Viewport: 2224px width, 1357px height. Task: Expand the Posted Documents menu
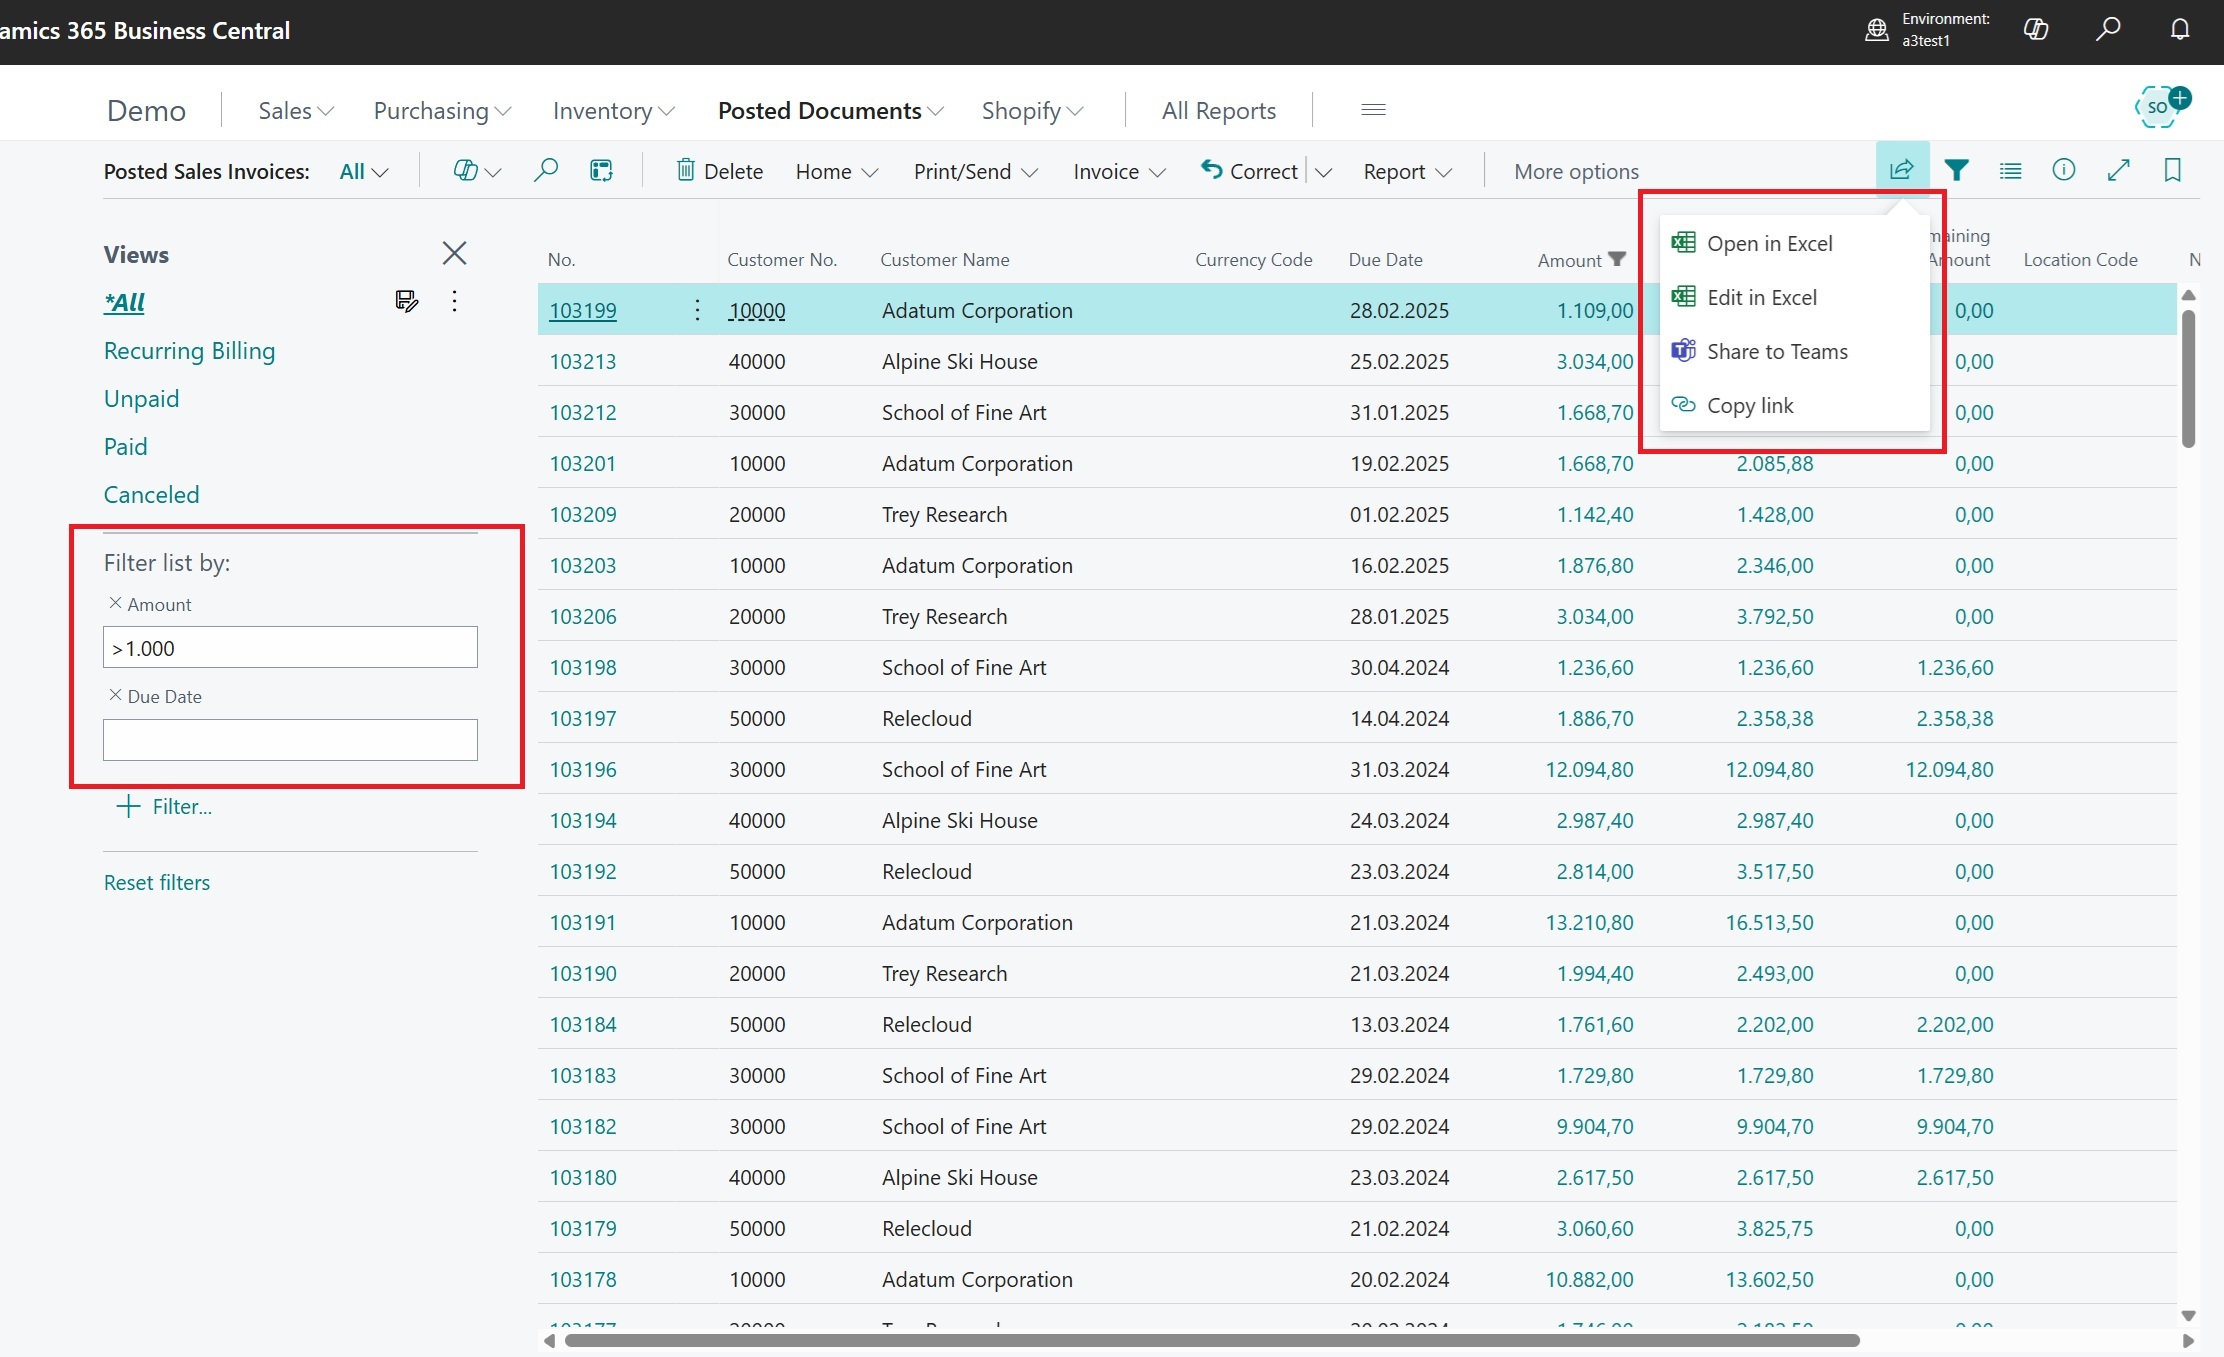(831, 110)
